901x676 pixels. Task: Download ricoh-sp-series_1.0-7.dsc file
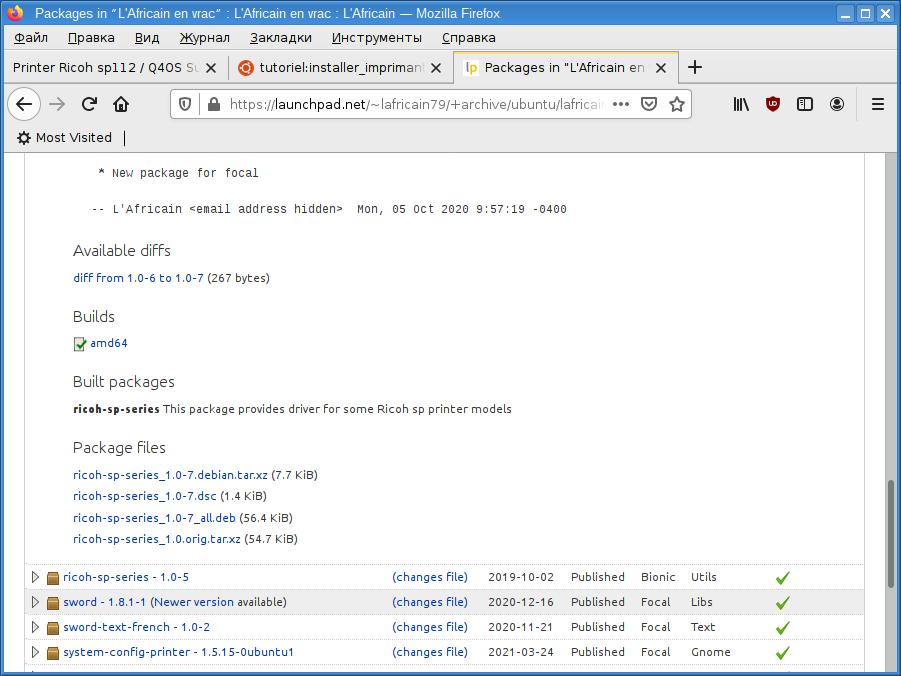pyautogui.click(x=145, y=496)
